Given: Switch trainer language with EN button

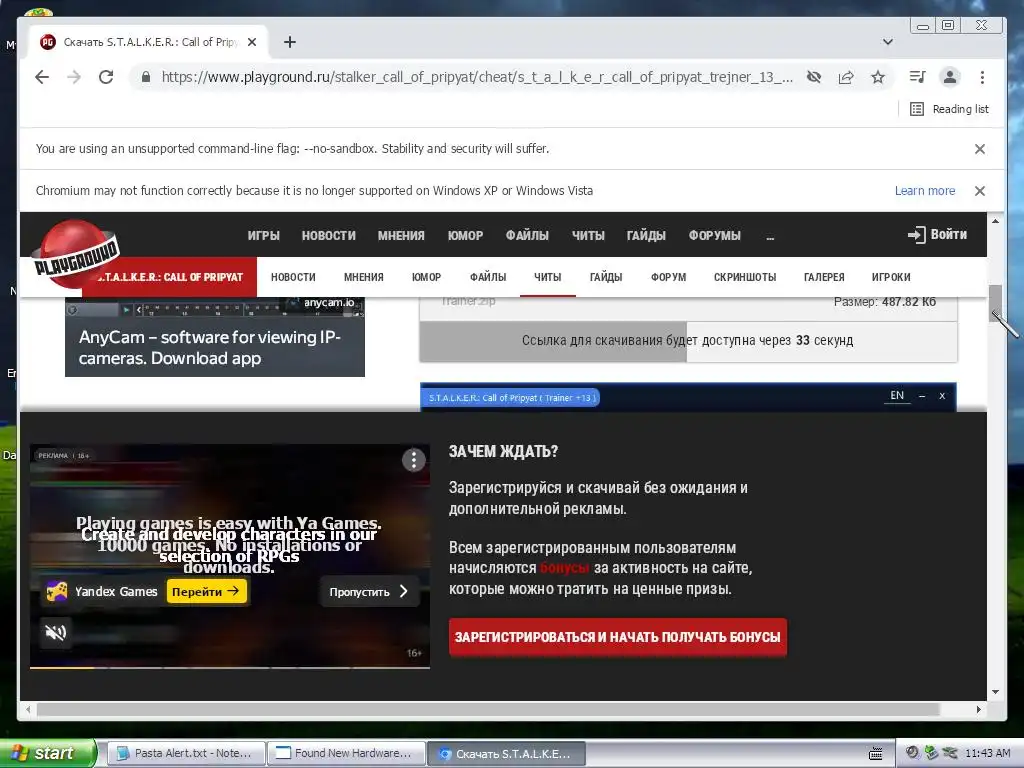Looking at the screenshot, I should coord(897,396).
